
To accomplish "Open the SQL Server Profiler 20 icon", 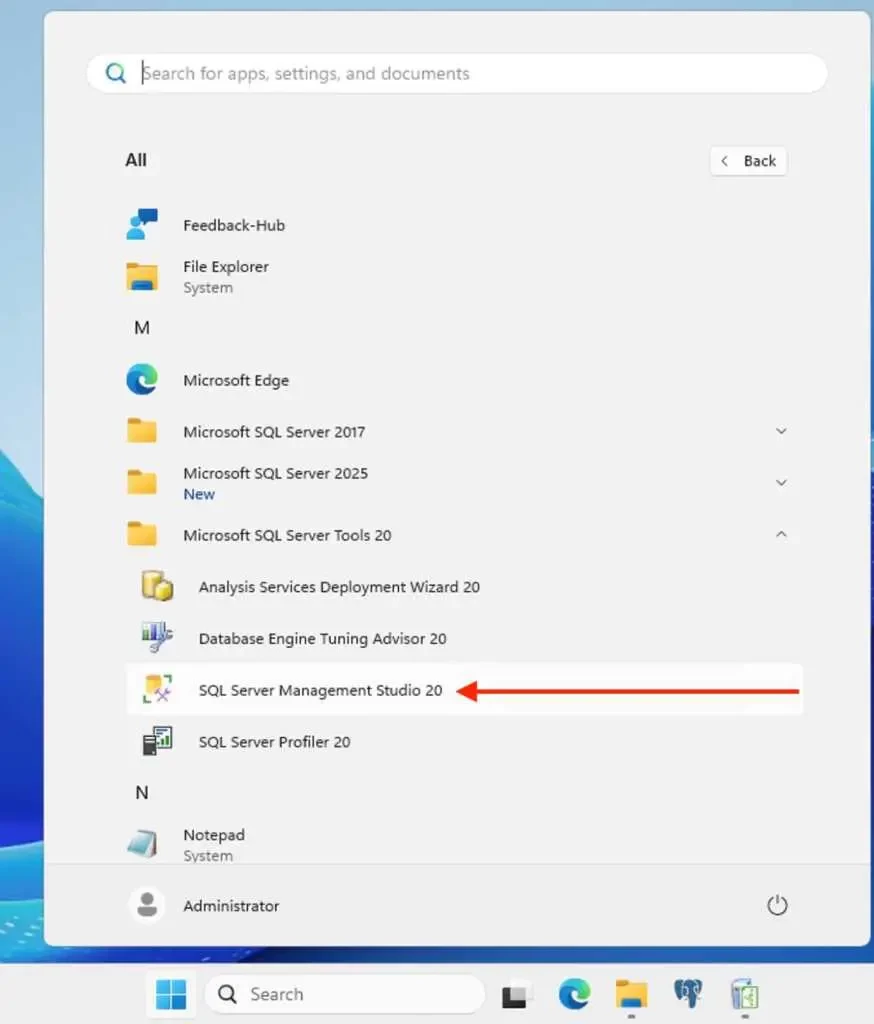I will 157,741.
